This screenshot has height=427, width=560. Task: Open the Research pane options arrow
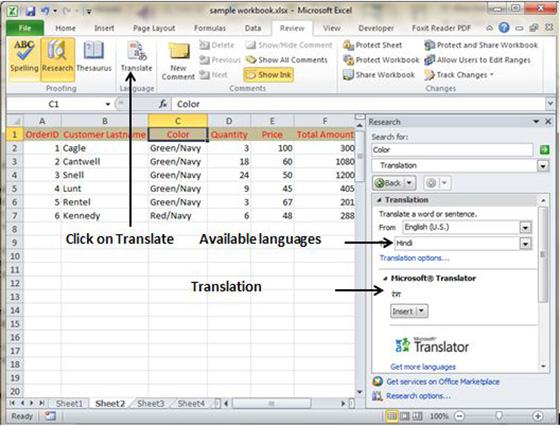(x=536, y=122)
